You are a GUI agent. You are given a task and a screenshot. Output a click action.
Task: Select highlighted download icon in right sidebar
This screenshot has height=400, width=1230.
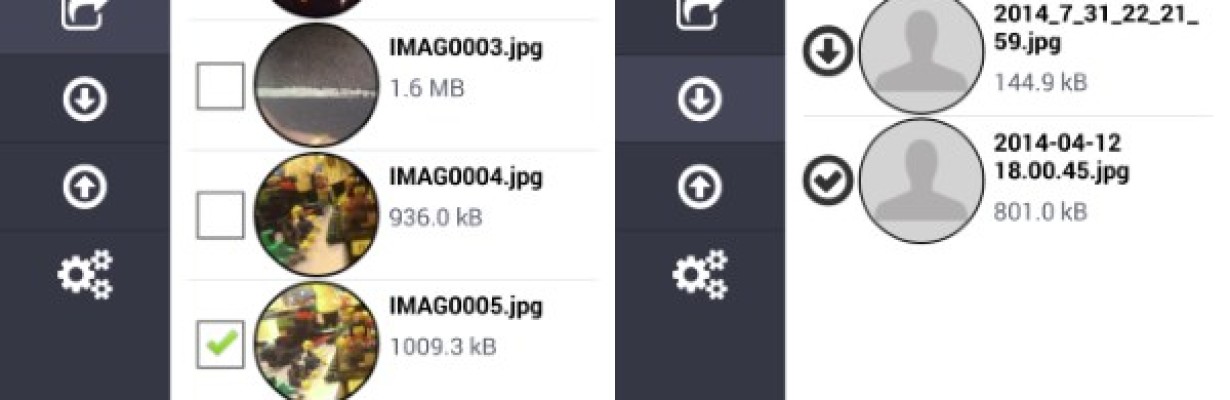pyautogui.click(x=700, y=100)
